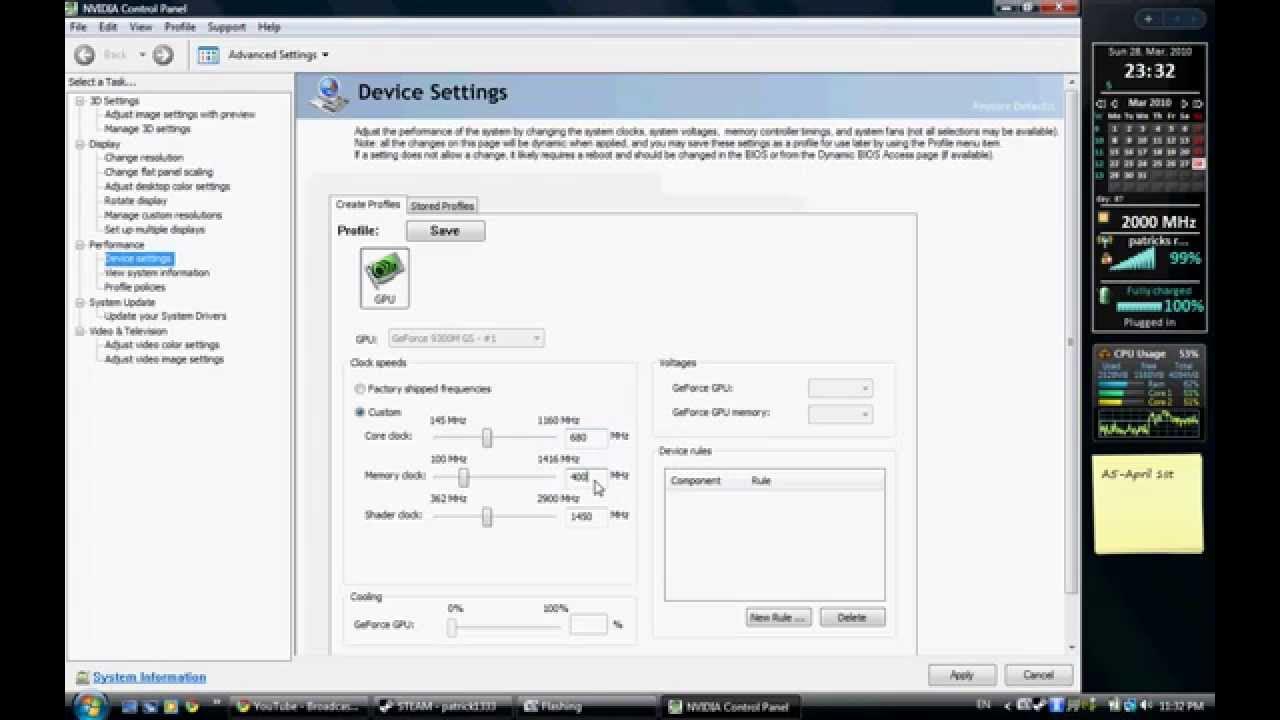Open View system information

click(x=157, y=273)
